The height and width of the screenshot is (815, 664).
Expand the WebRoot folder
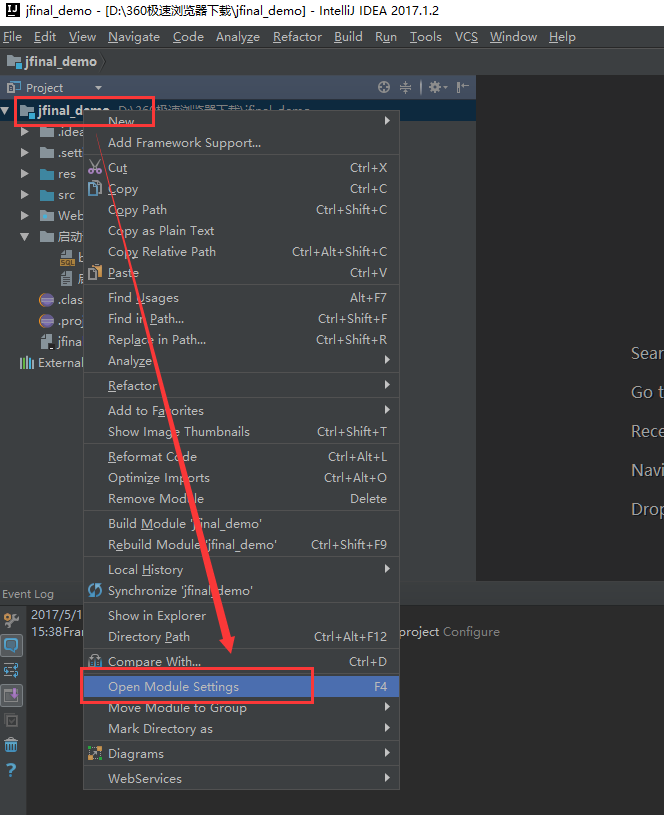pyautogui.click(x=24, y=215)
